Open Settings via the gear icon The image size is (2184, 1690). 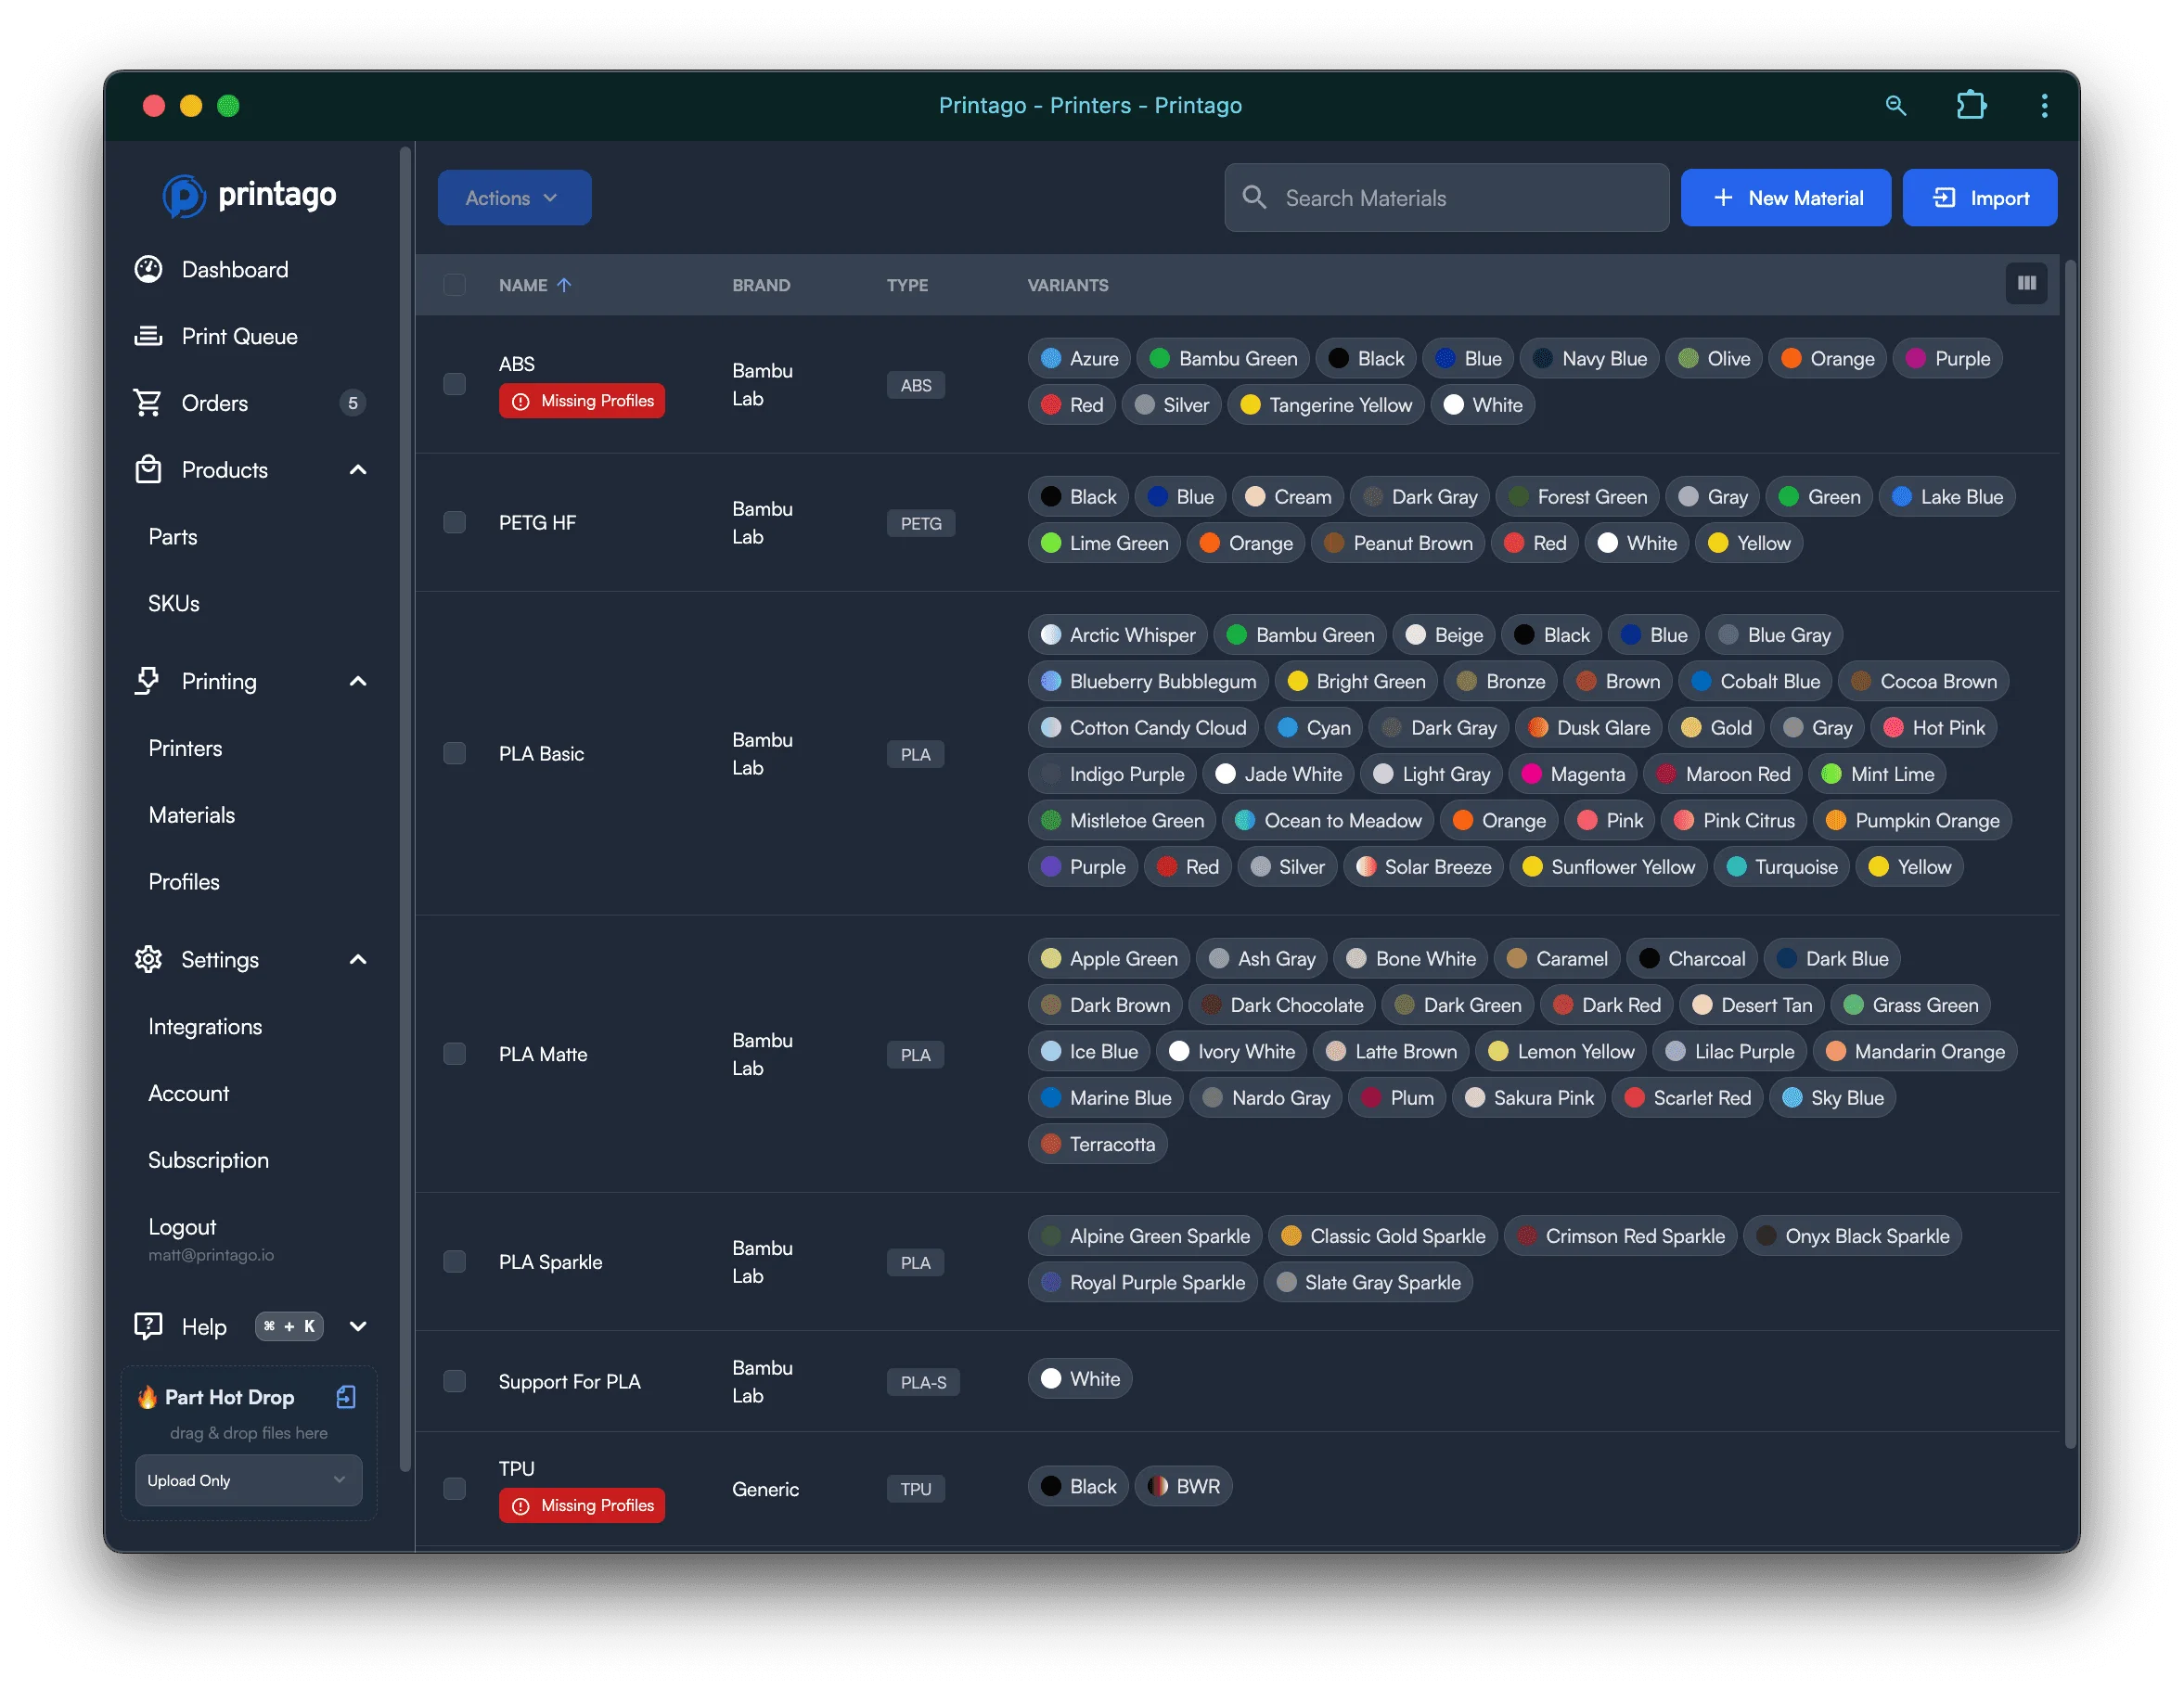coord(148,959)
